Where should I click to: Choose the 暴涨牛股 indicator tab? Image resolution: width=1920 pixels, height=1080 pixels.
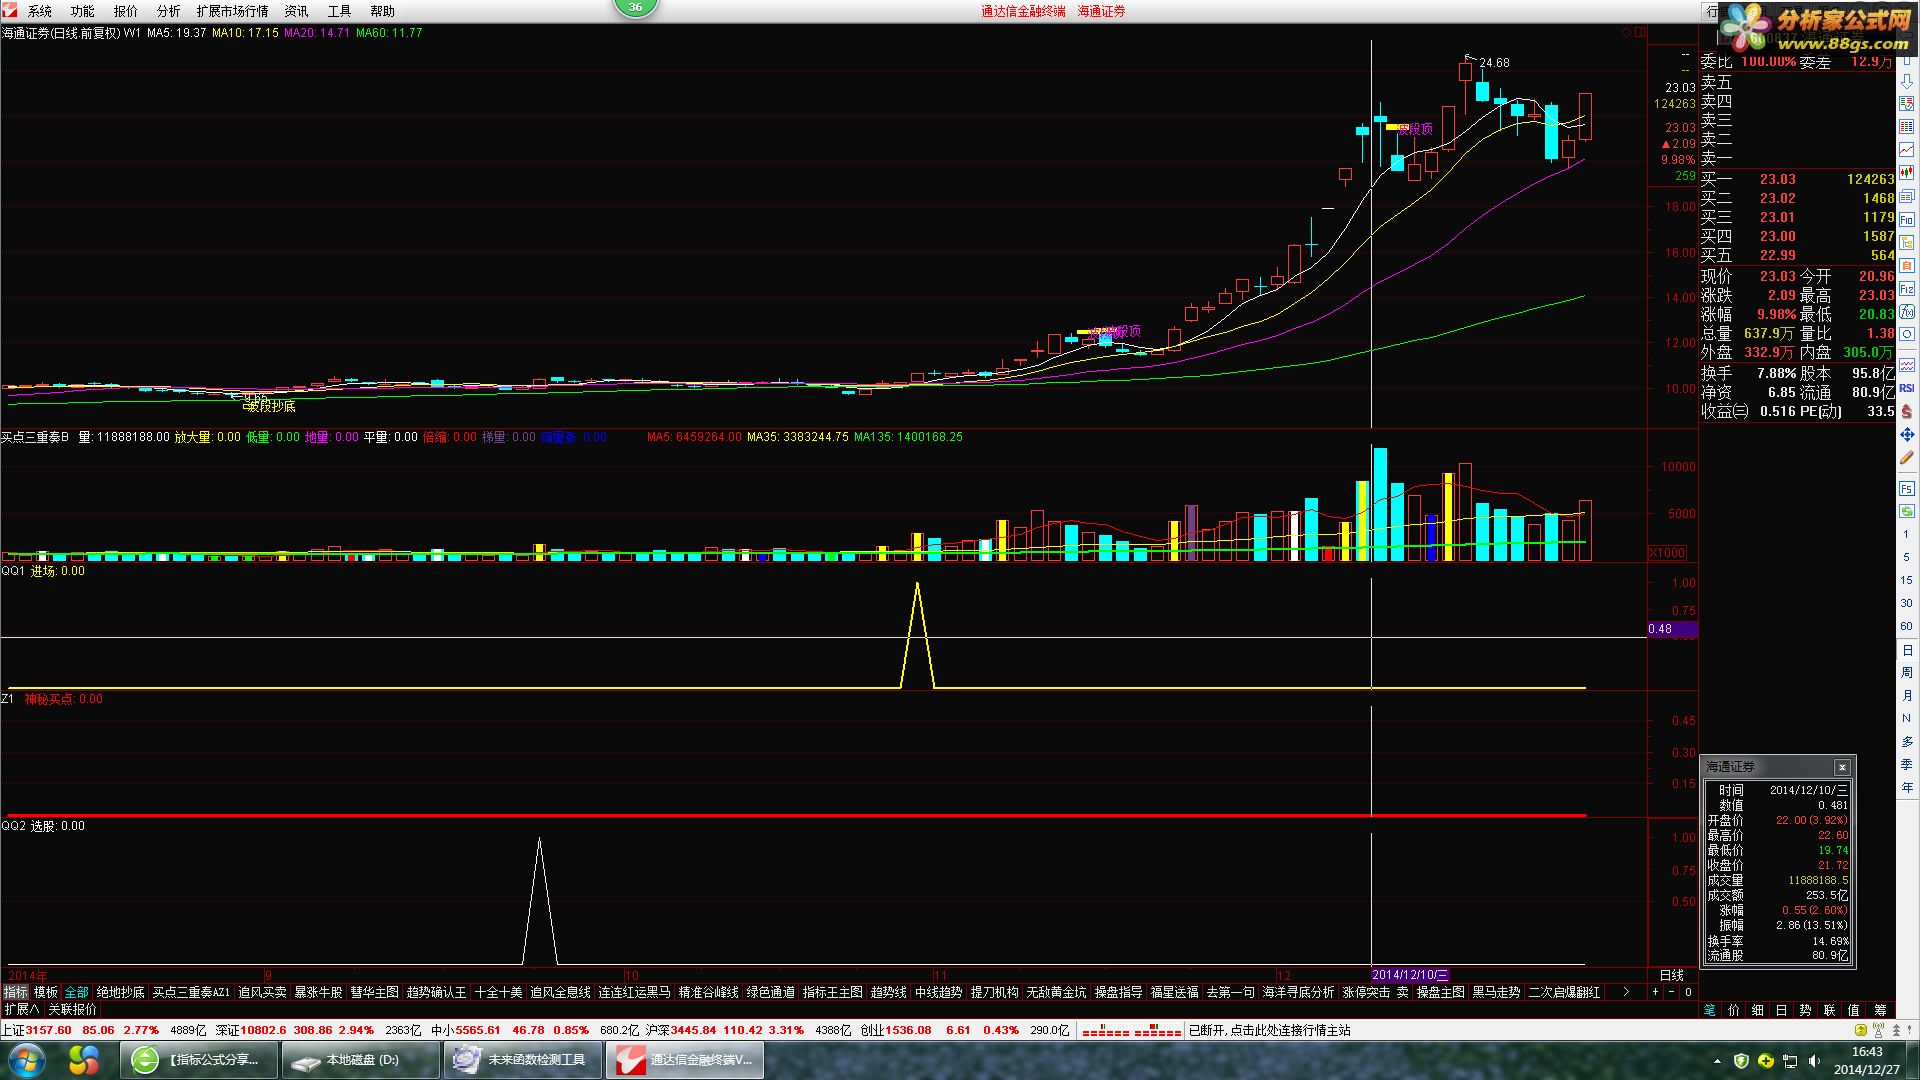[x=318, y=992]
